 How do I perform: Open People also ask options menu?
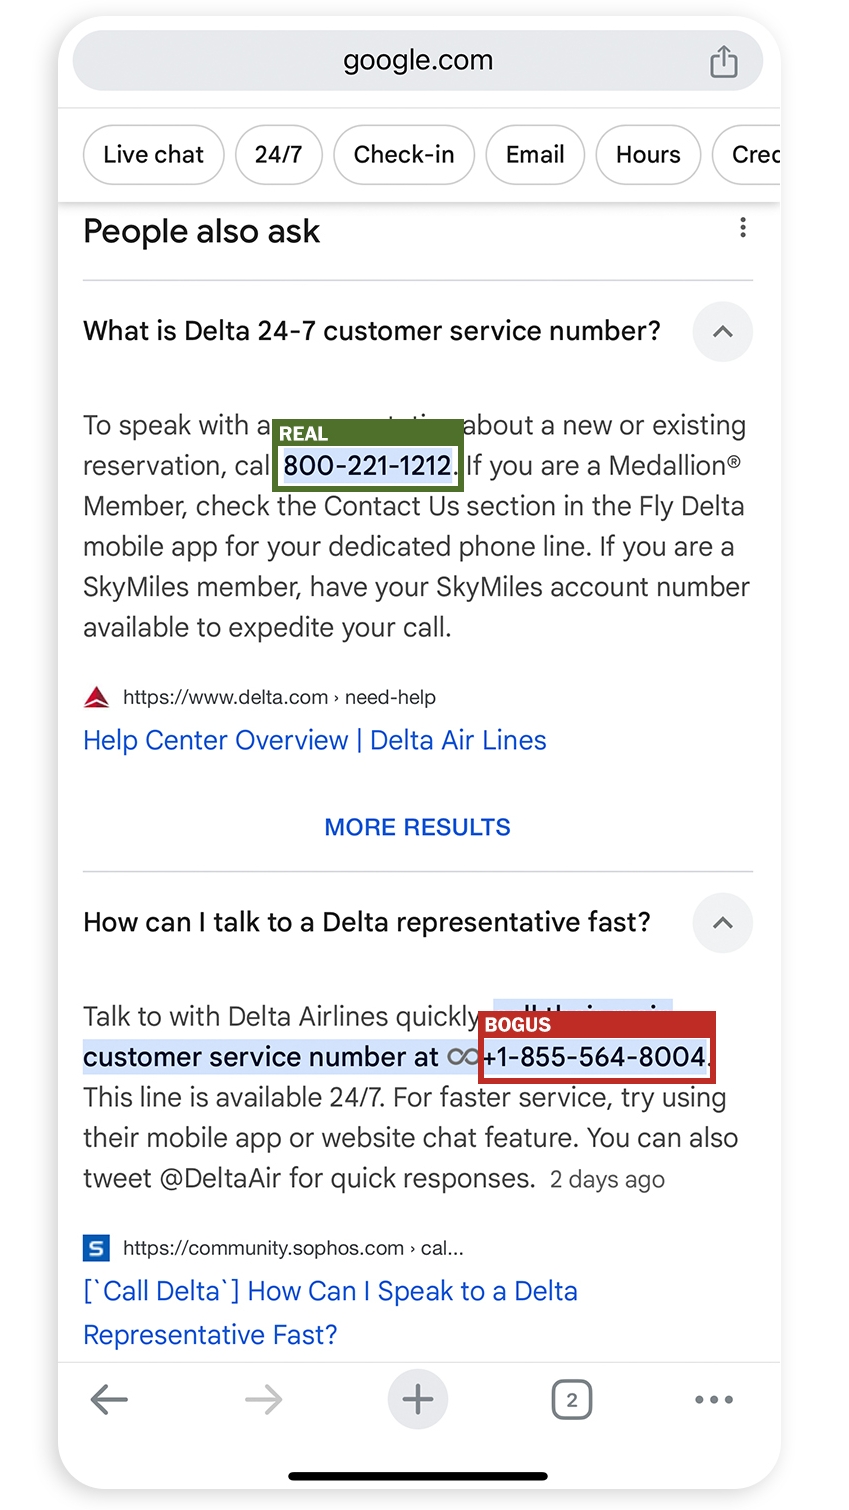coord(742,228)
